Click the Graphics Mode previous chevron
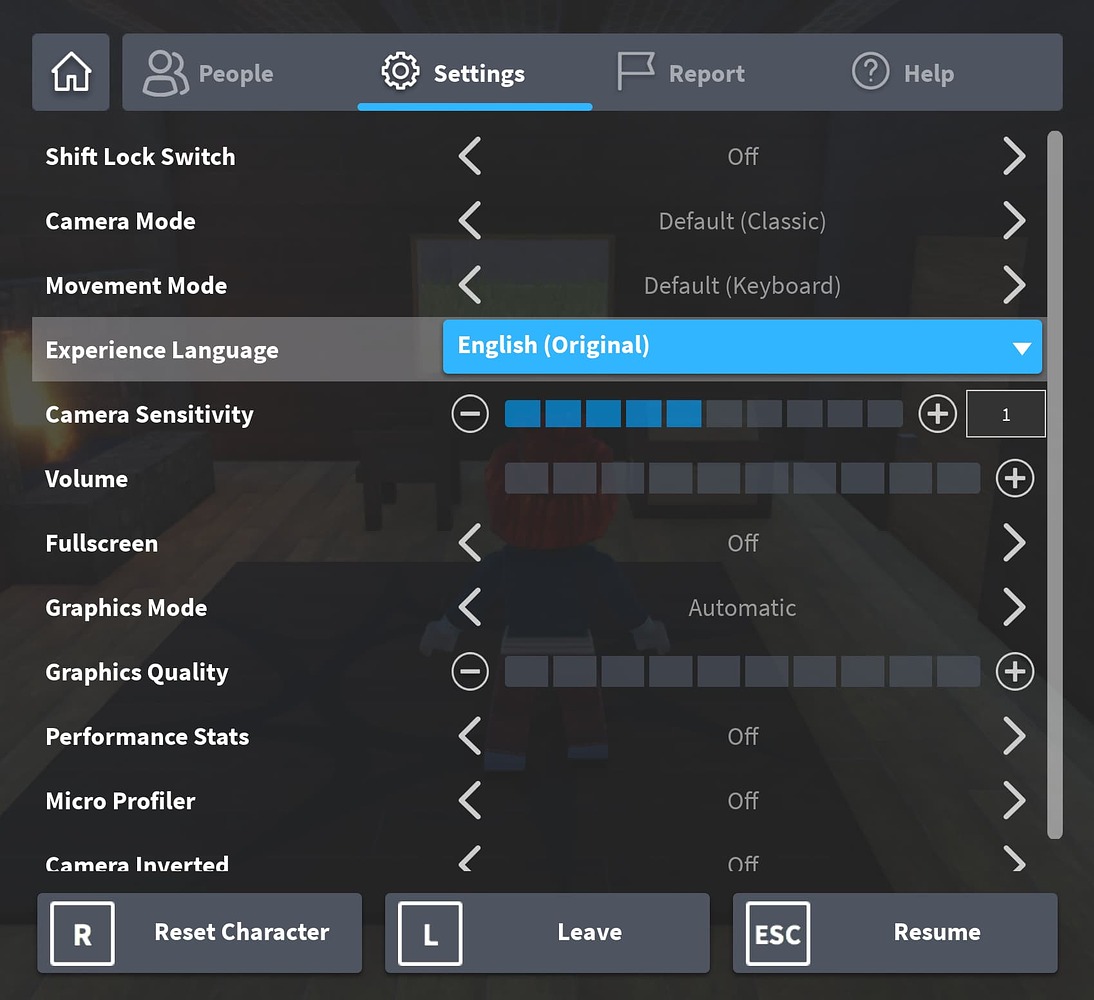This screenshot has height=1000, width=1094. point(469,607)
